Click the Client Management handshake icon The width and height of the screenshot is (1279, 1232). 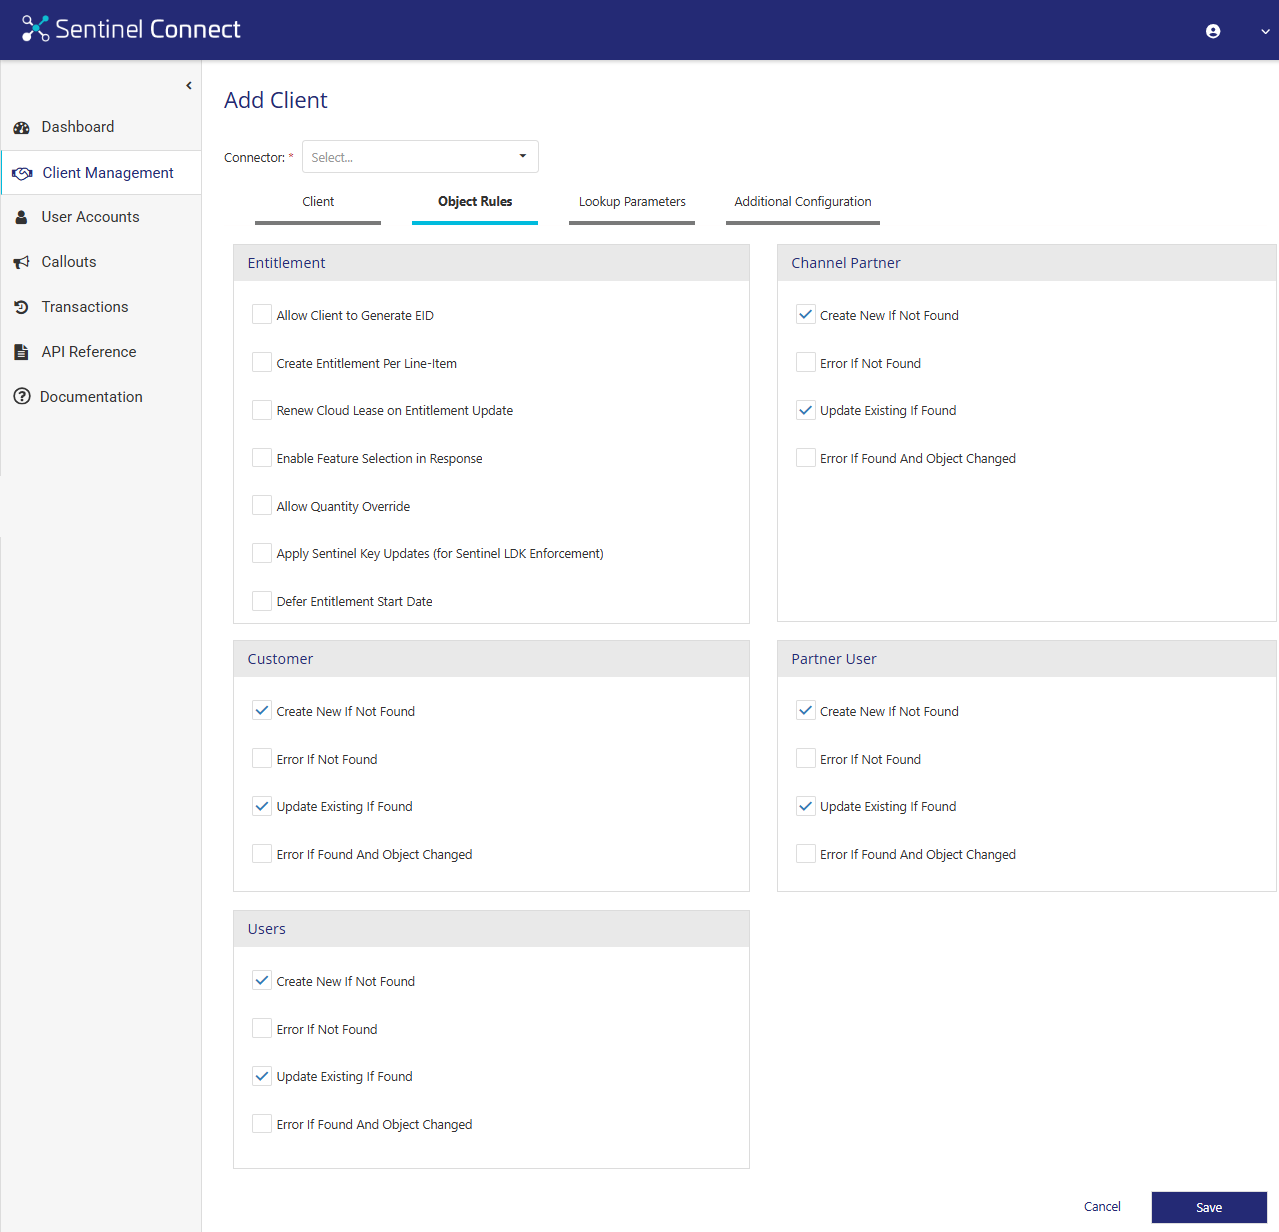click(x=22, y=174)
